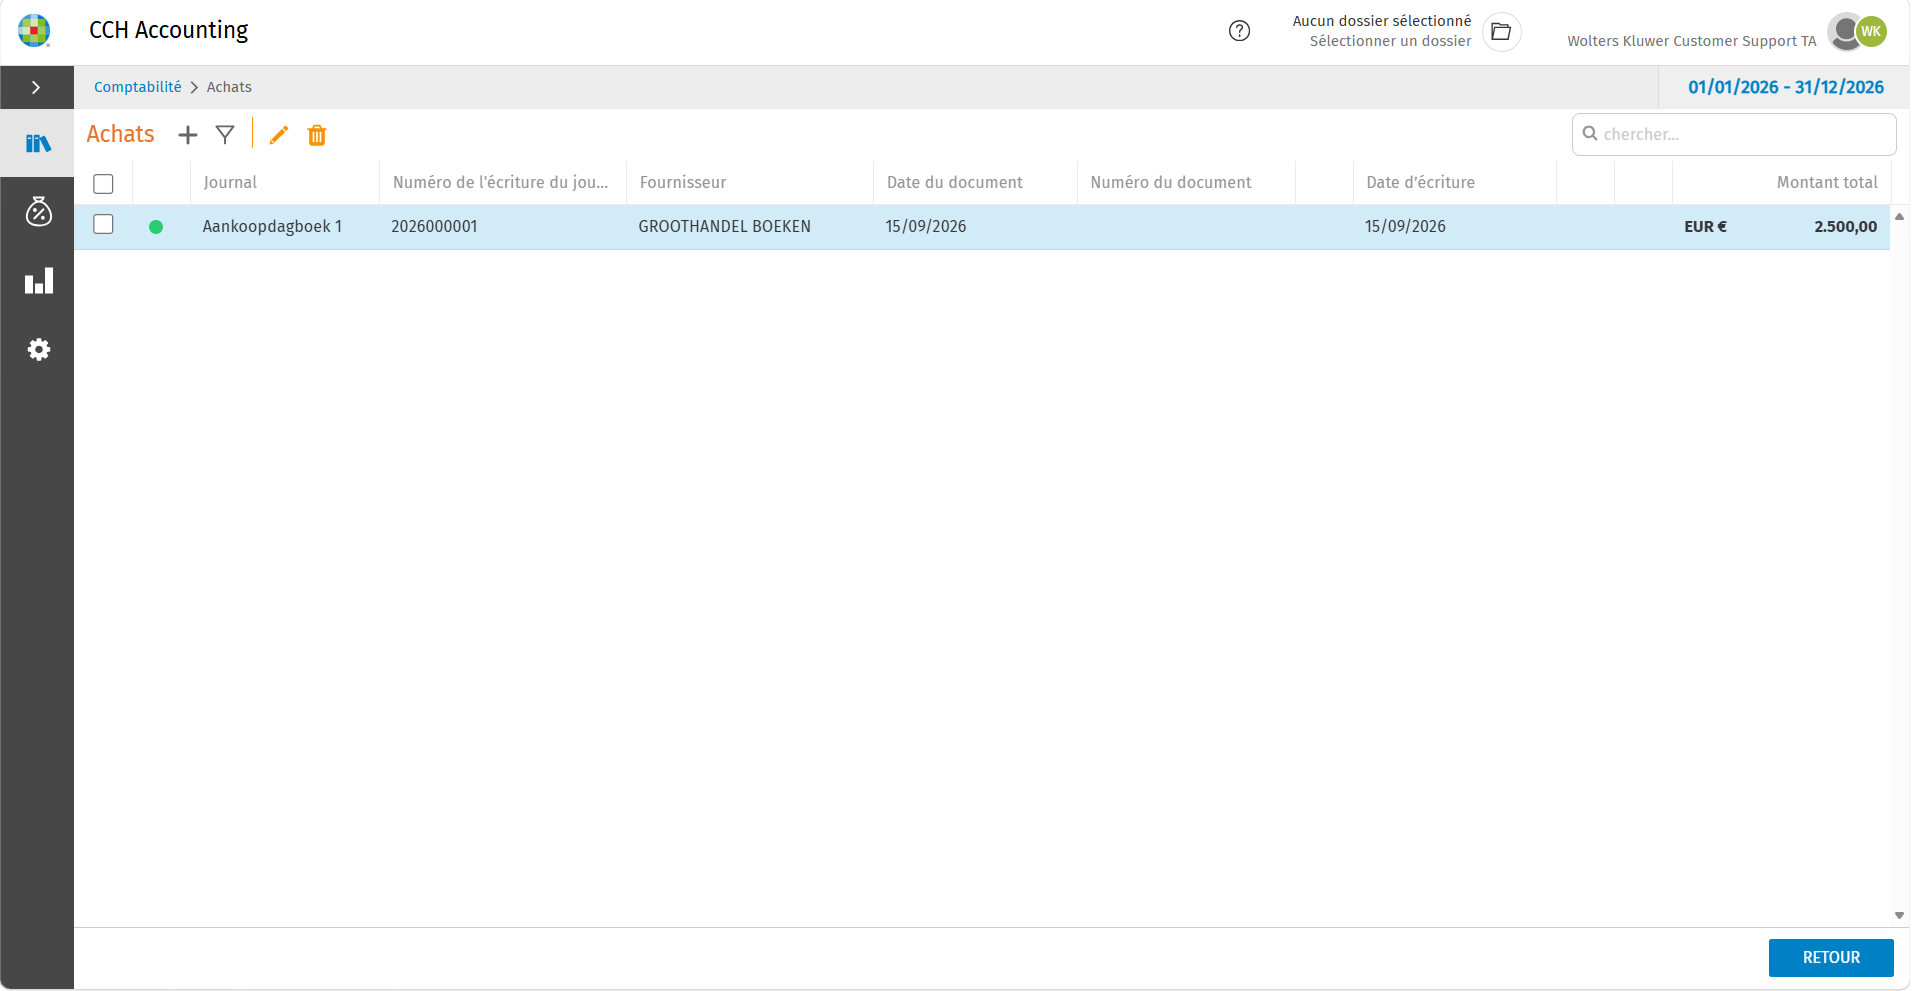Open the bar chart reports sidebar icon
Screen dimensions: 1913x991
(x=38, y=281)
